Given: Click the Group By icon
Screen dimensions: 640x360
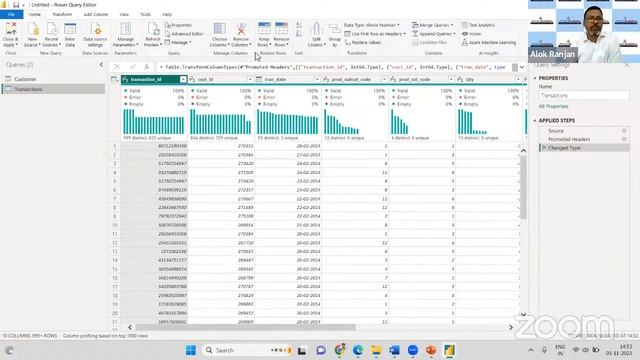Looking at the screenshot, I should [335, 29].
